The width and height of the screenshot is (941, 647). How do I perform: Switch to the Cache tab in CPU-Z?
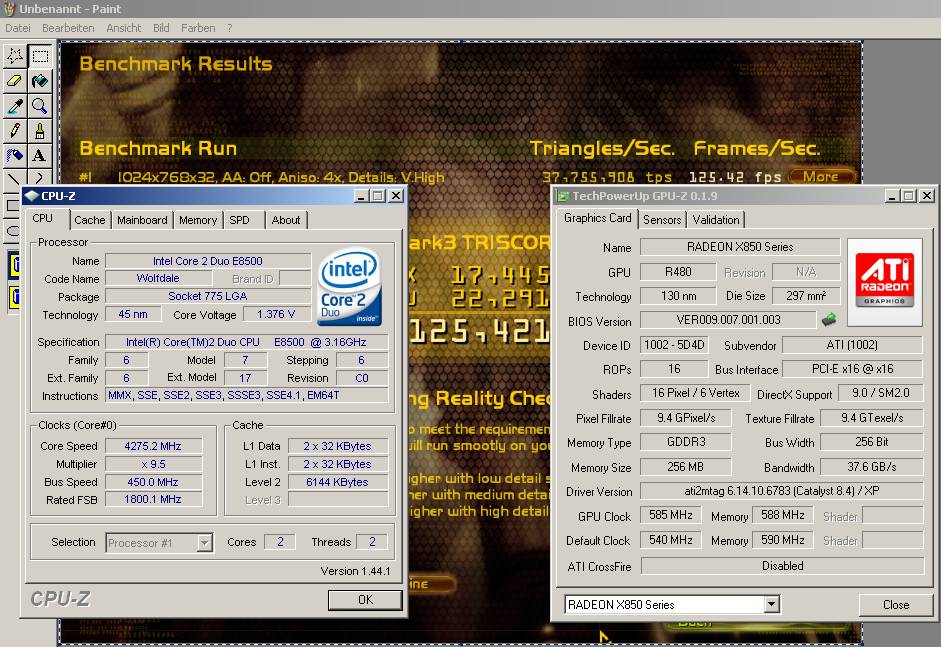(90, 220)
